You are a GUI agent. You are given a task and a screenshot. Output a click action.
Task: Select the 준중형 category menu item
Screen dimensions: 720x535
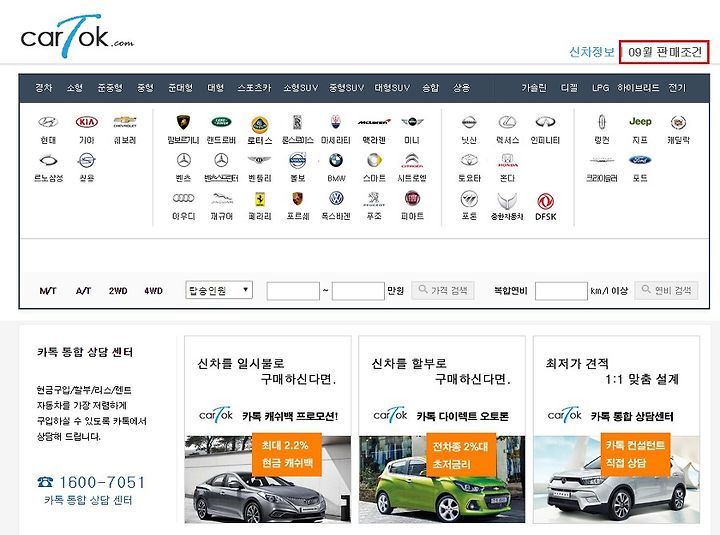[110, 87]
